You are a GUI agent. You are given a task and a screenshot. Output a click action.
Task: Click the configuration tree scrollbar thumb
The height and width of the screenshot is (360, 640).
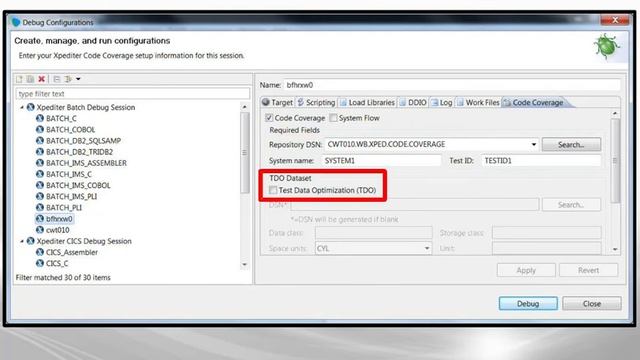[244, 153]
